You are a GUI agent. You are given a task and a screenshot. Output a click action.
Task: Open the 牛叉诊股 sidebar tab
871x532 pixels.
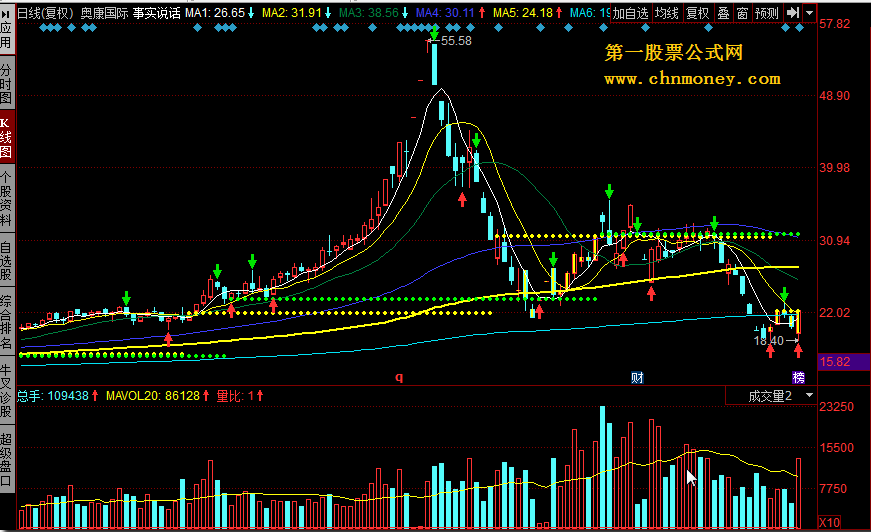[x=7, y=391]
